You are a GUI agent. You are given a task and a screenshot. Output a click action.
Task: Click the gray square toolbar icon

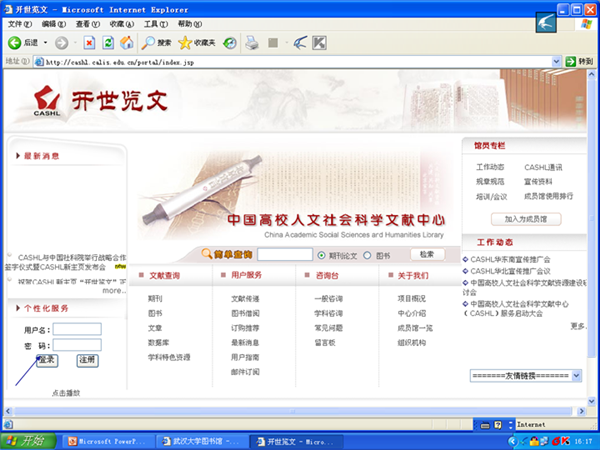[273, 43]
